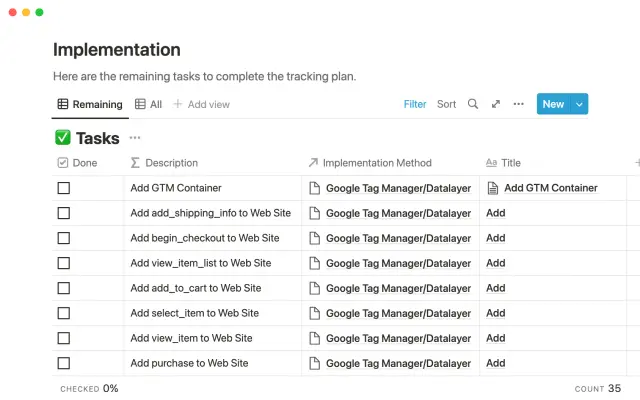Click the Add GTM Container description cell
The height and width of the screenshot is (400, 640).
pos(213,188)
